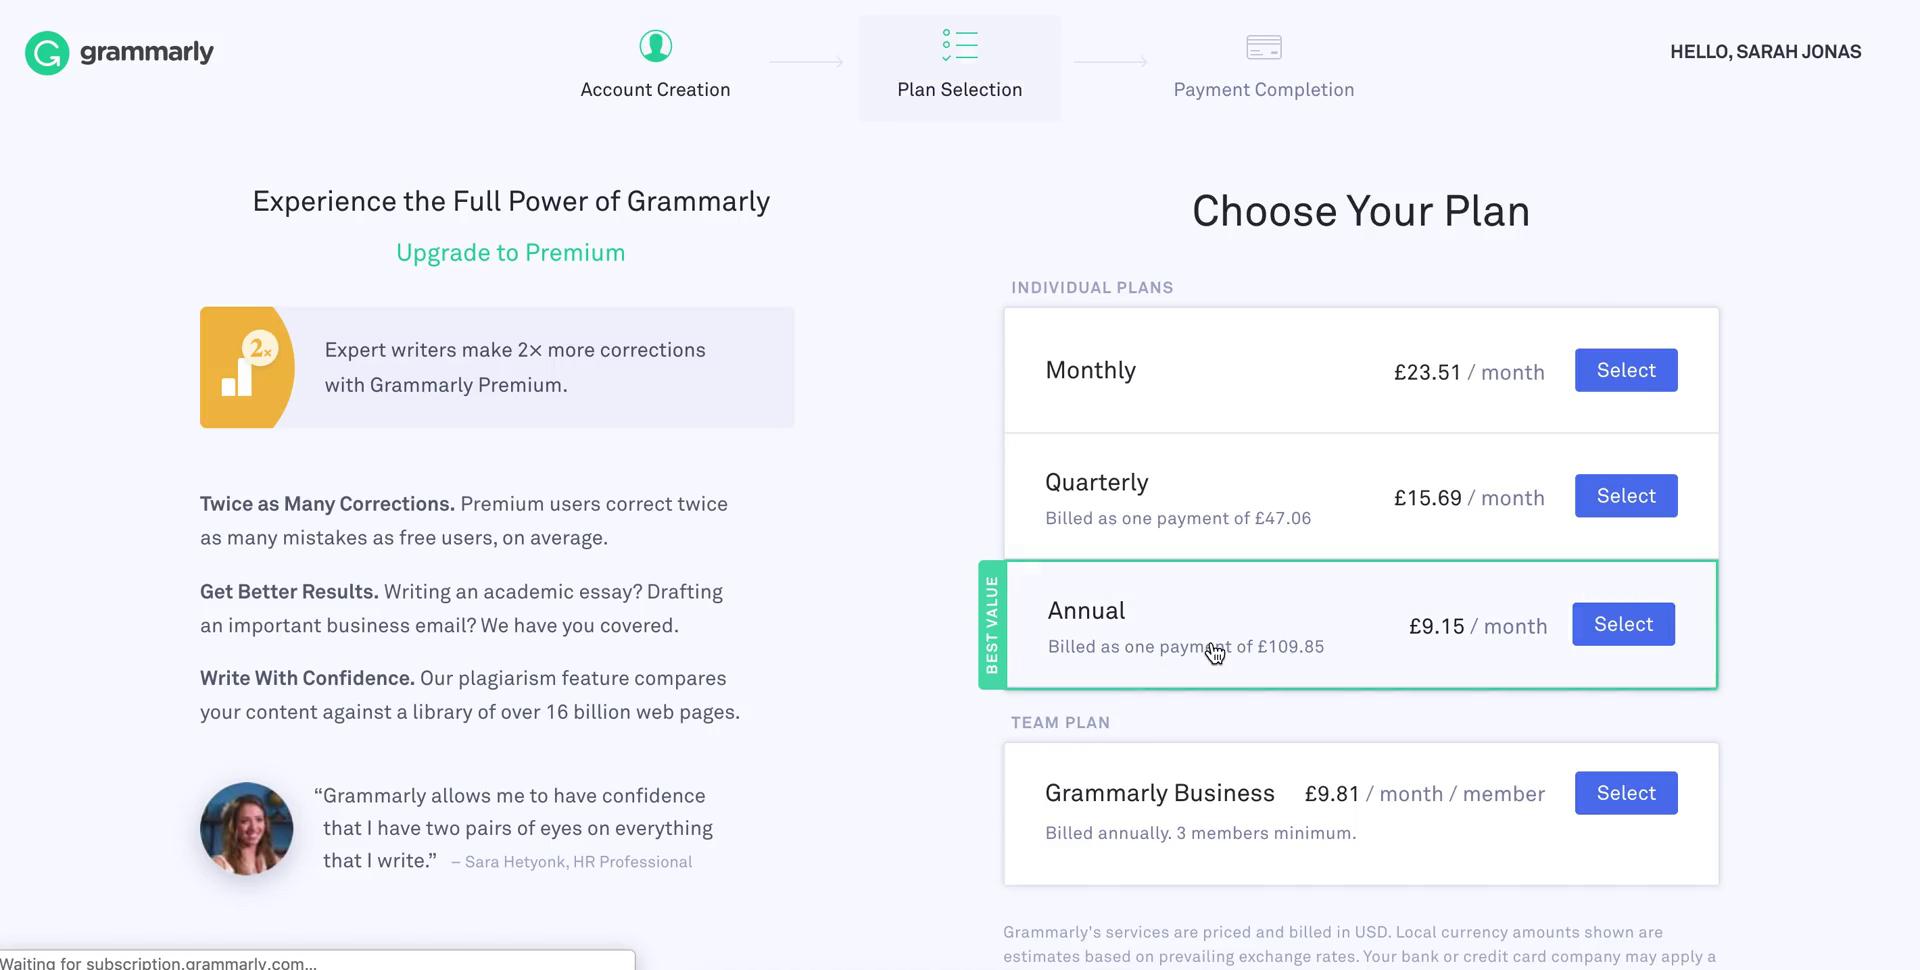Click the Annual plan card title

(1086, 611)
